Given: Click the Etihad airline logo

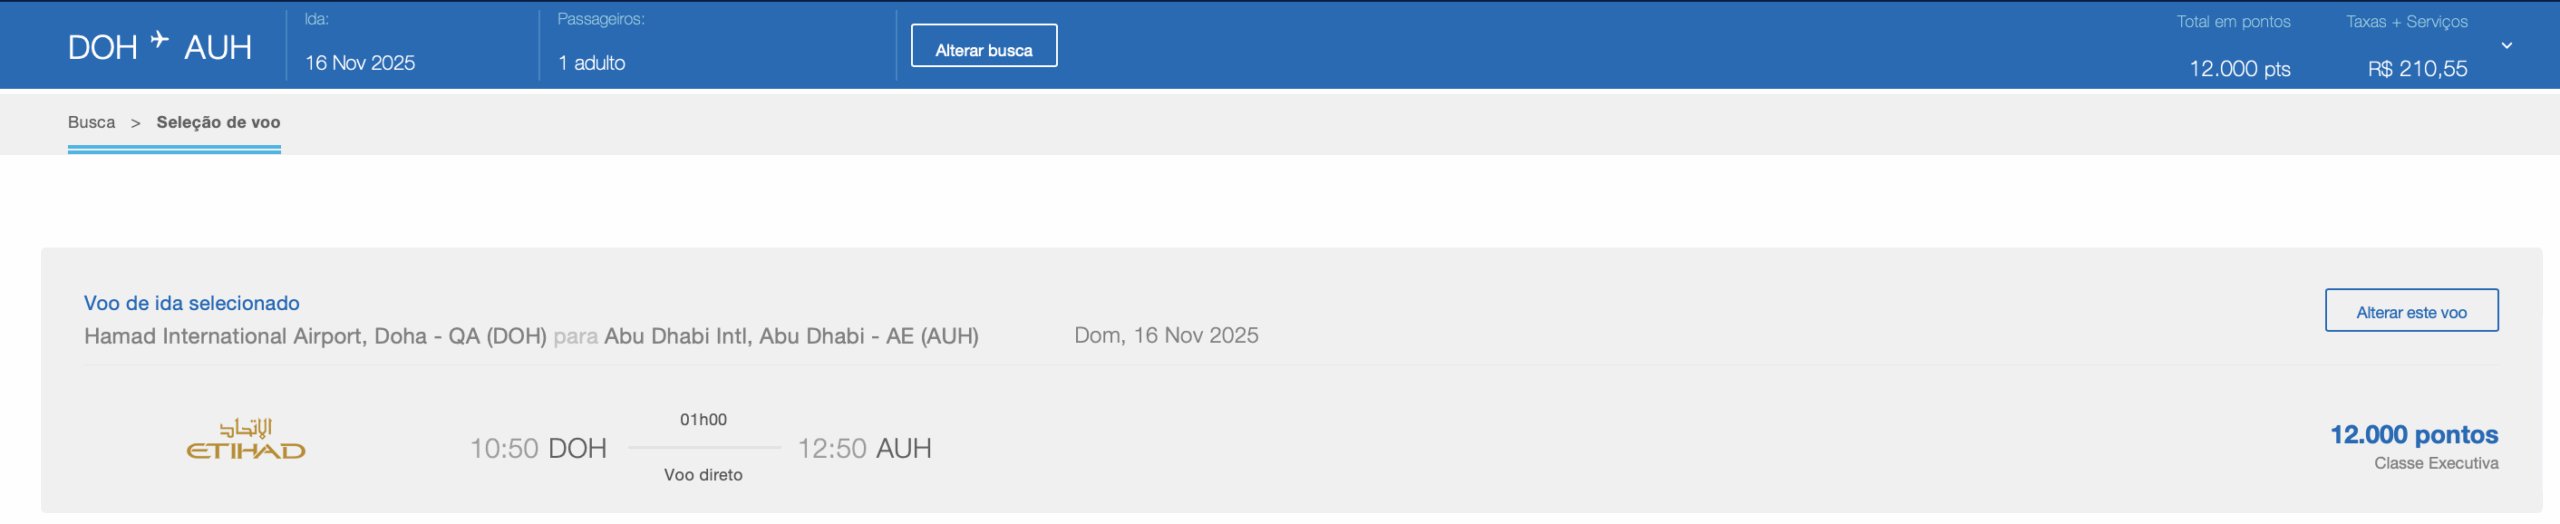Looking at the screenshot, I should pyautogui.click(x=246, y=440).
